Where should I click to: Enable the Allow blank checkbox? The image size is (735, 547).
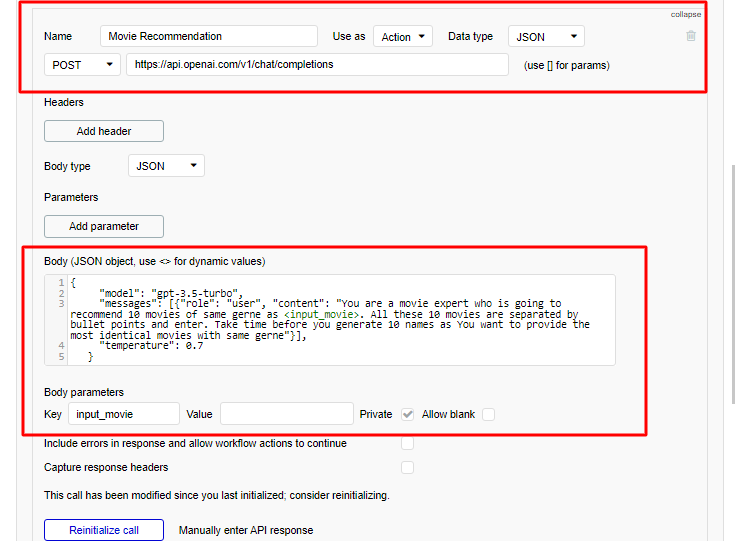pyautogui.click(x=488, y=414)
